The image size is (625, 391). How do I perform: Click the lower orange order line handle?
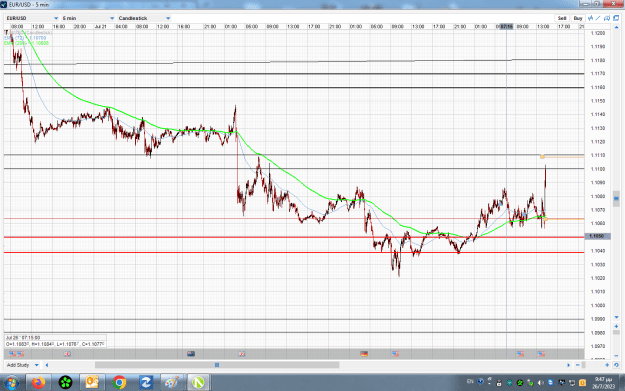pyautogui.click(x=546, y=219)
